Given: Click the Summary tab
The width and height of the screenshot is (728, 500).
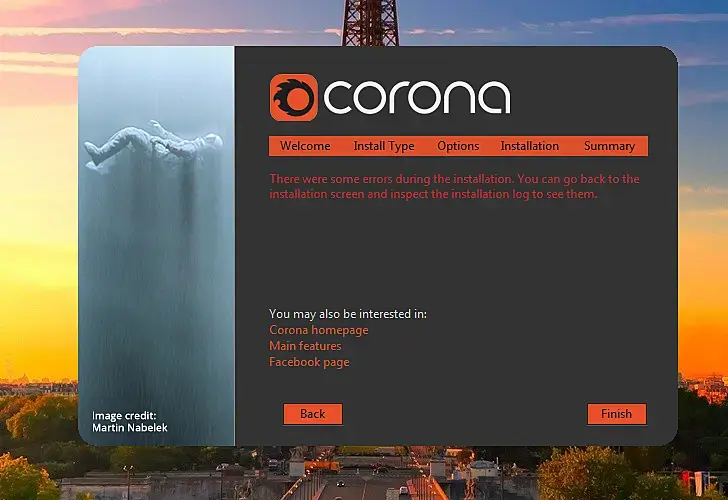Looking at the screenshot, I should pyautogui.click(x=609, y=146).
